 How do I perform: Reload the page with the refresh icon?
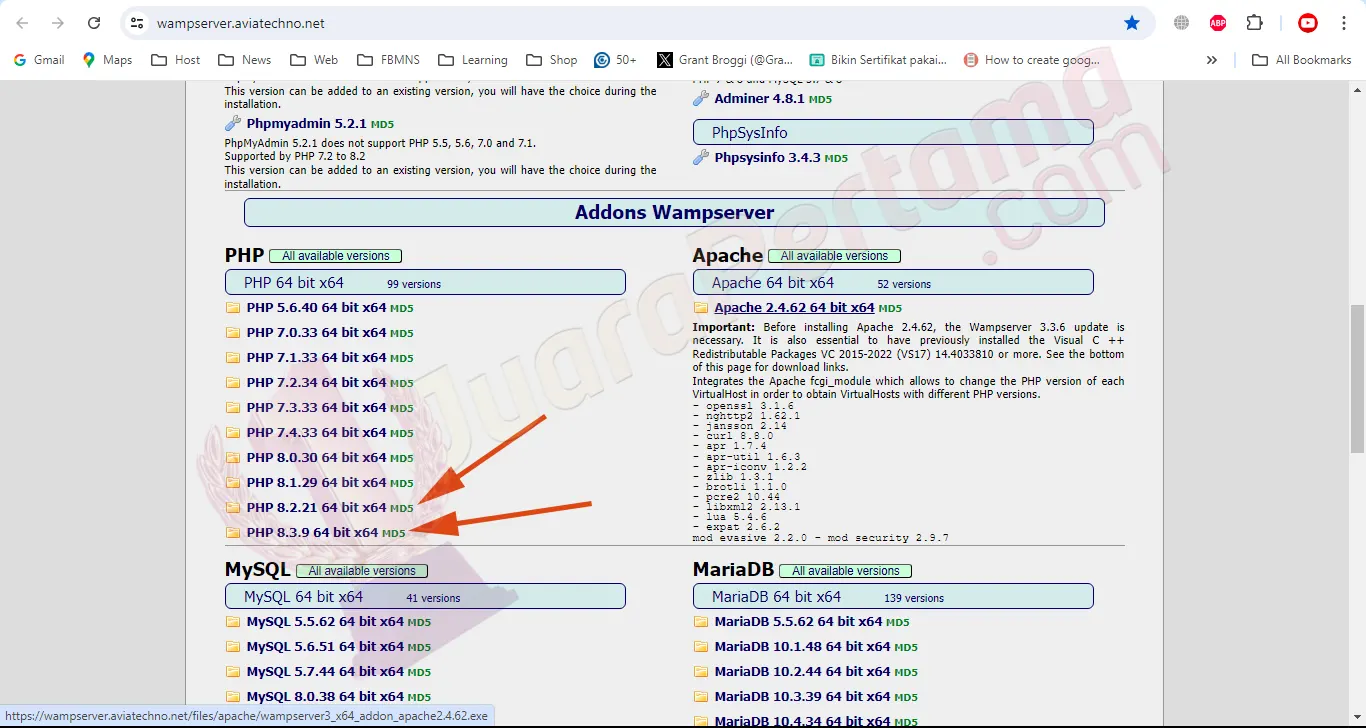(x=94, y=22)
